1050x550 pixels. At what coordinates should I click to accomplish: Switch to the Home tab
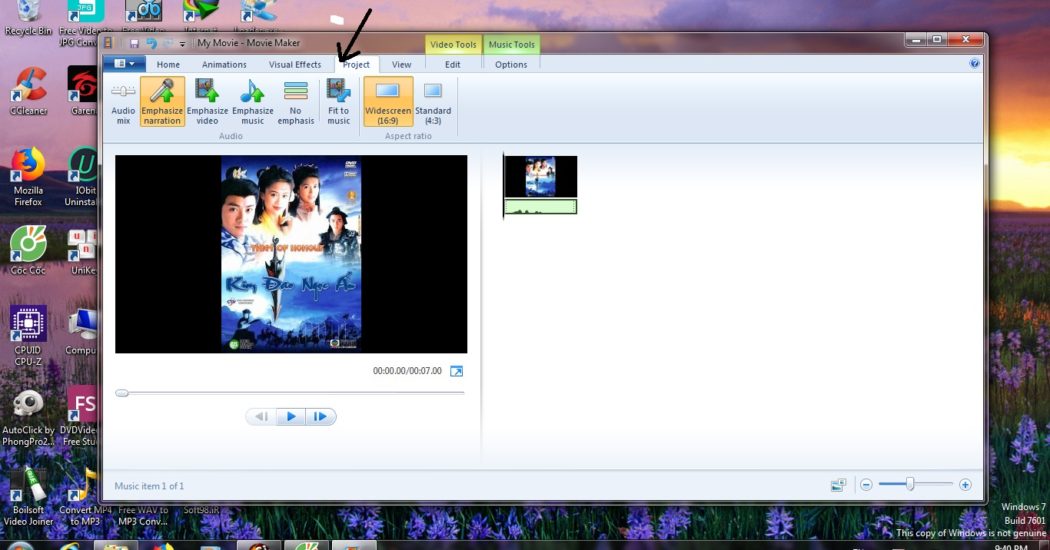(x=168, y=64)
